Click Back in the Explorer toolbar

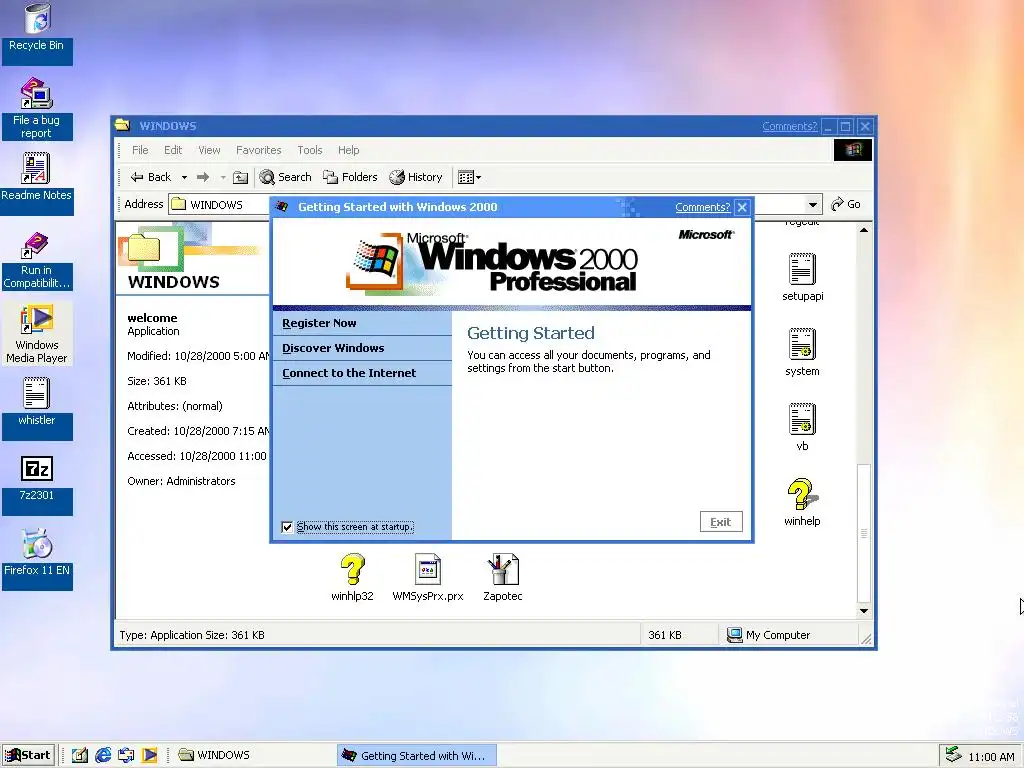pos(152,177)
